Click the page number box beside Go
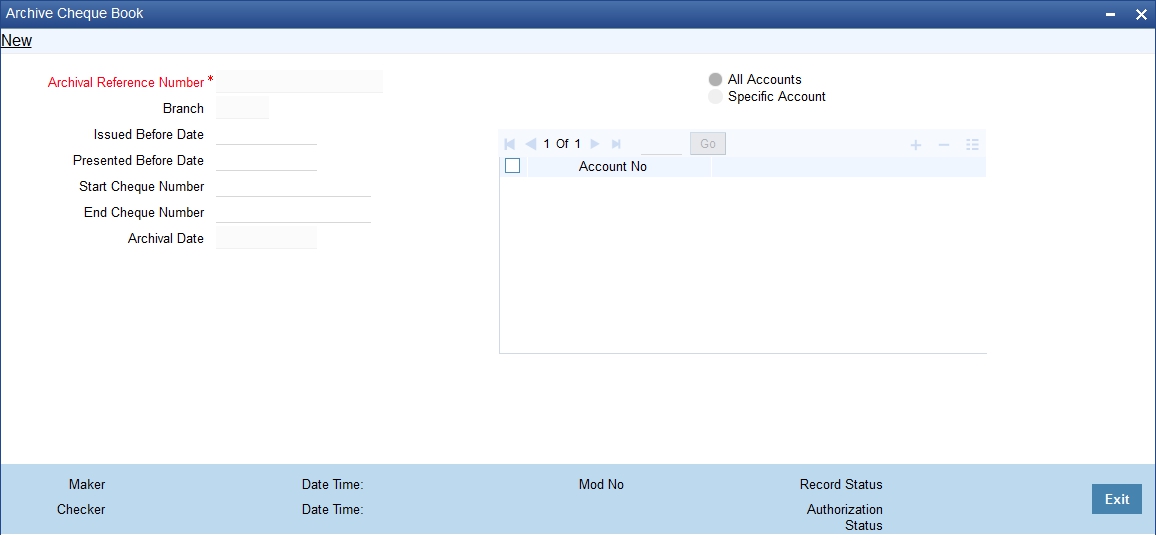Viewport: 1156px width, 541px height. [661, 144]
